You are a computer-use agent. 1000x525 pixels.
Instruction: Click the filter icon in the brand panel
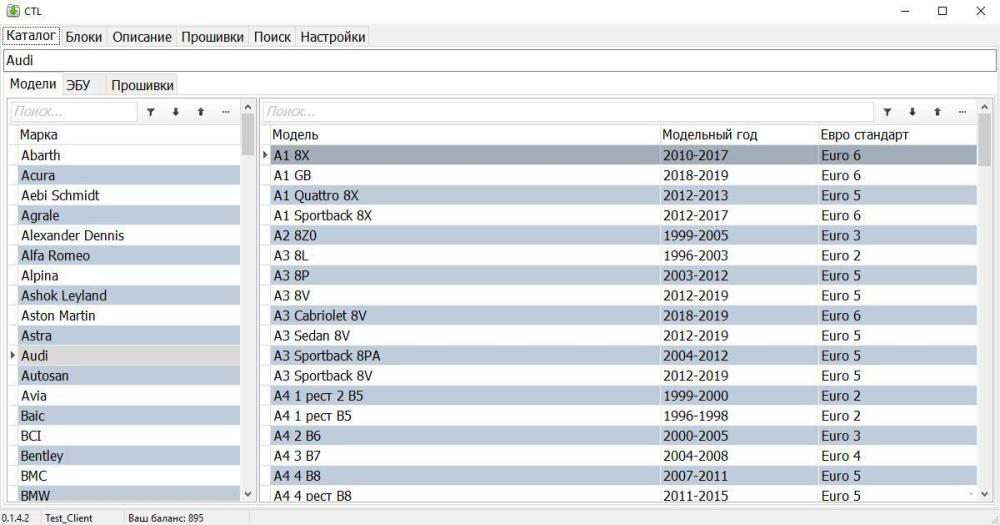150,112
